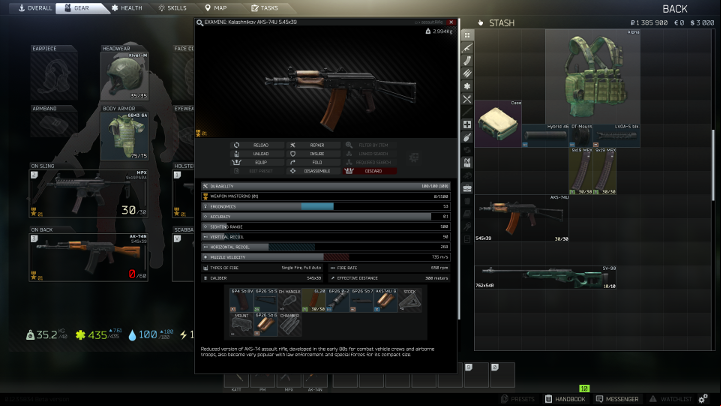Open Watchlist from bottom bar
This screenshot has width=721, height=406.
(x=670, y=399)
